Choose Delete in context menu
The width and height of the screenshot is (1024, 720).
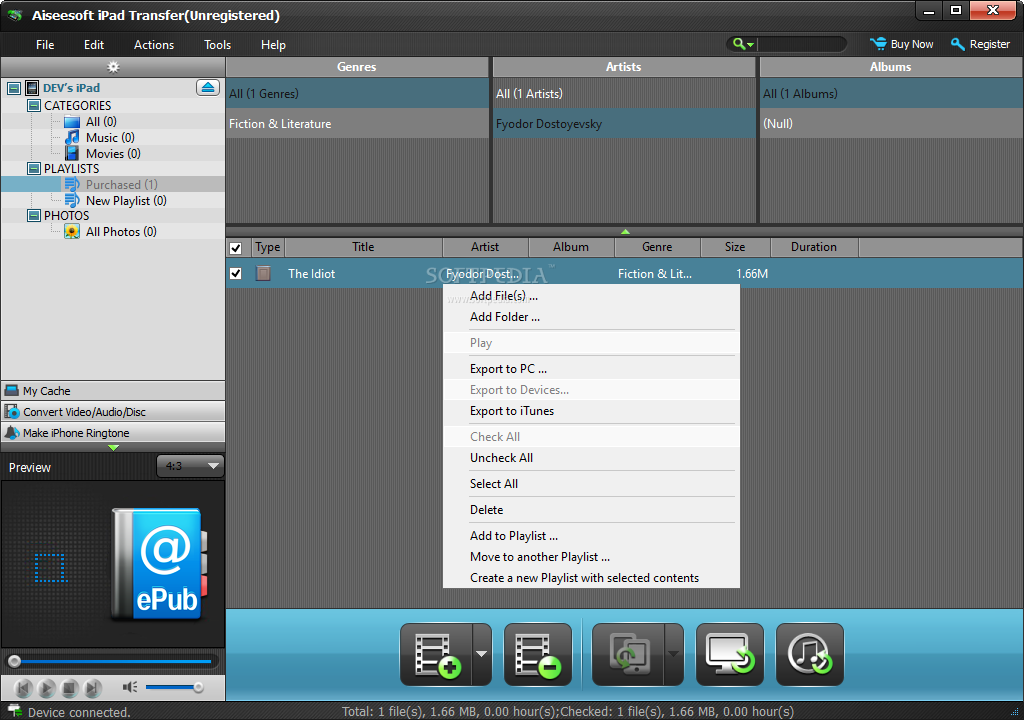click(591, 510)
